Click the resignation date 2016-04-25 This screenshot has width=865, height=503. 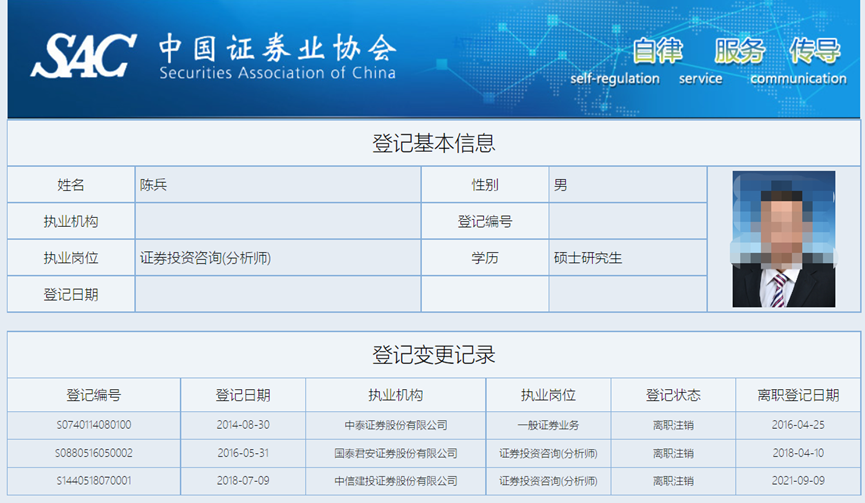point(798,425)
